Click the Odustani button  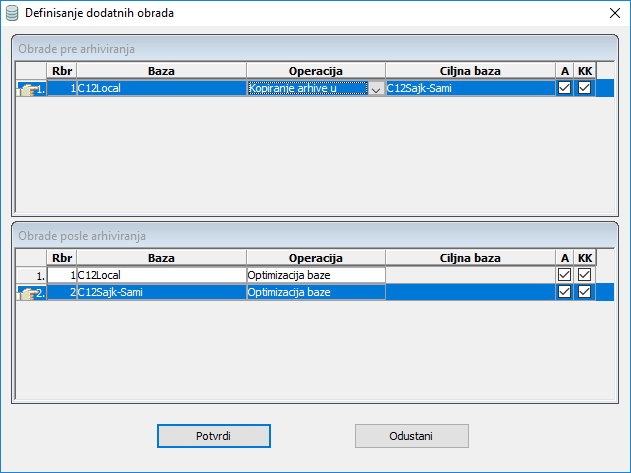[412, 436]
